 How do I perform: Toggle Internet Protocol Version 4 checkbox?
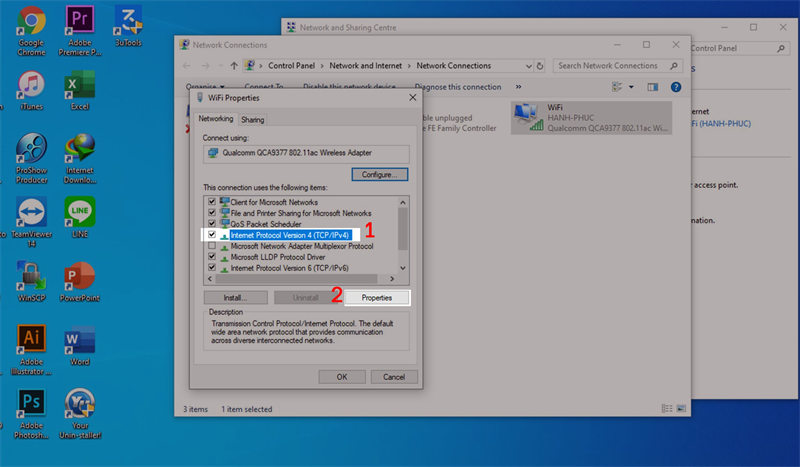point(212,235)
